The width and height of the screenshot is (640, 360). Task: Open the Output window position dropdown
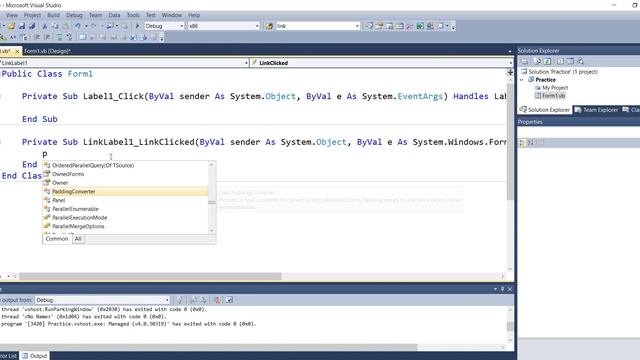pos(495,289)
